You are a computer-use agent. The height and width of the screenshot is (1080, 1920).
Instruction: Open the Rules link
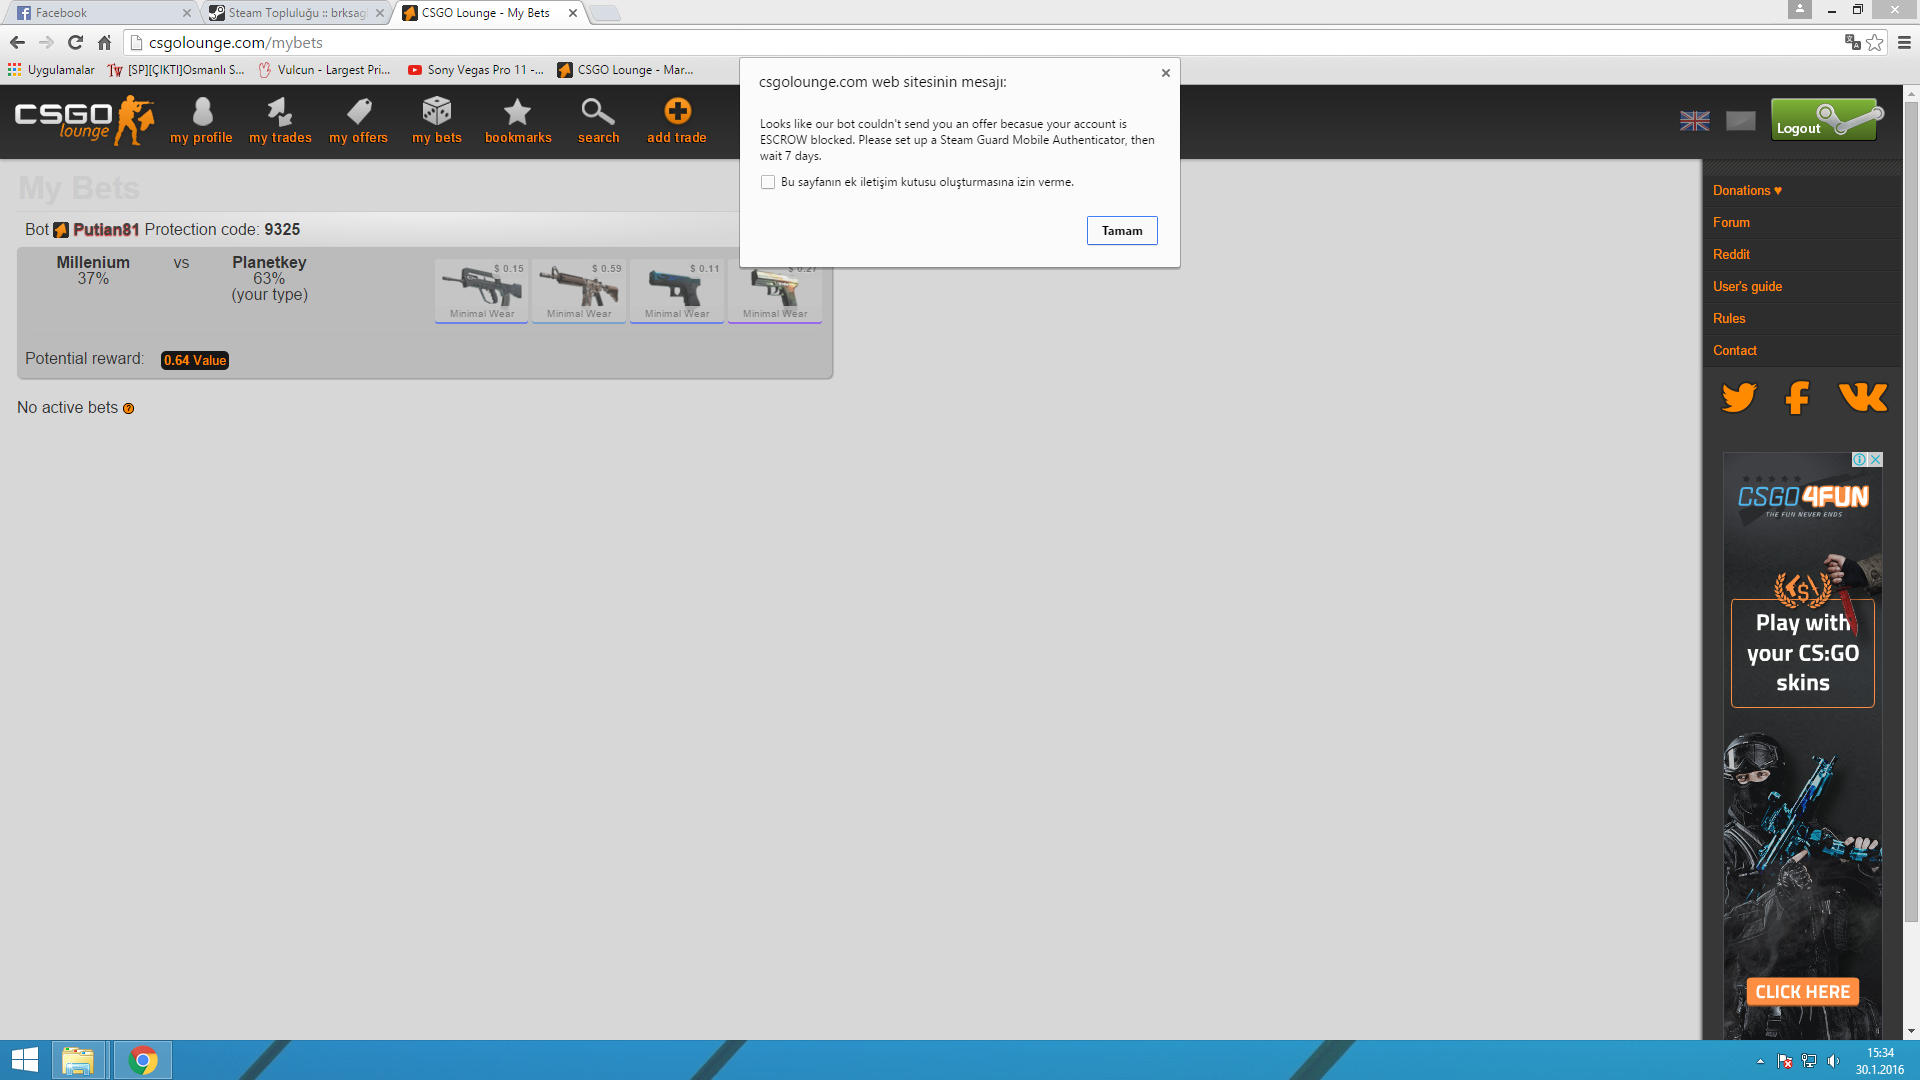click(x=1729, y=319)
